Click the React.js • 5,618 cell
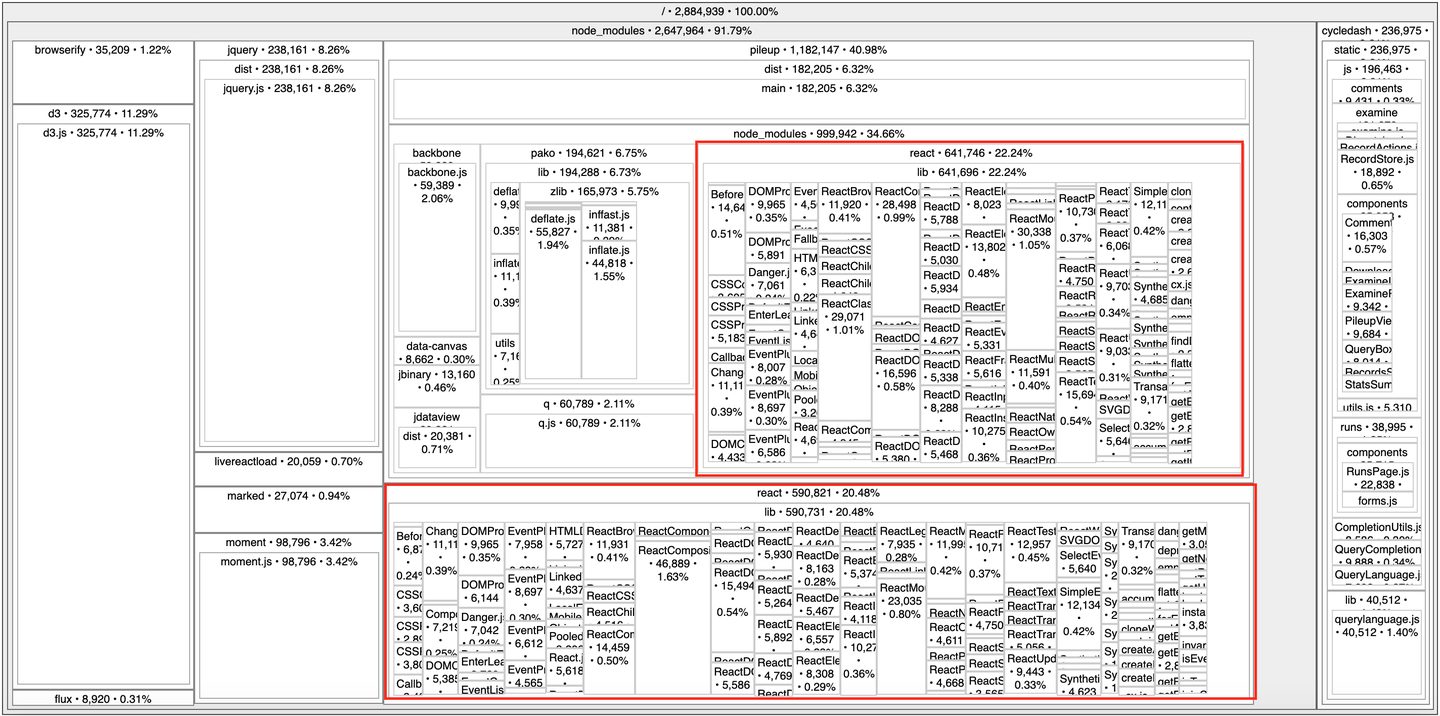Screen dimensions: 1440x716 pos(565,671)
